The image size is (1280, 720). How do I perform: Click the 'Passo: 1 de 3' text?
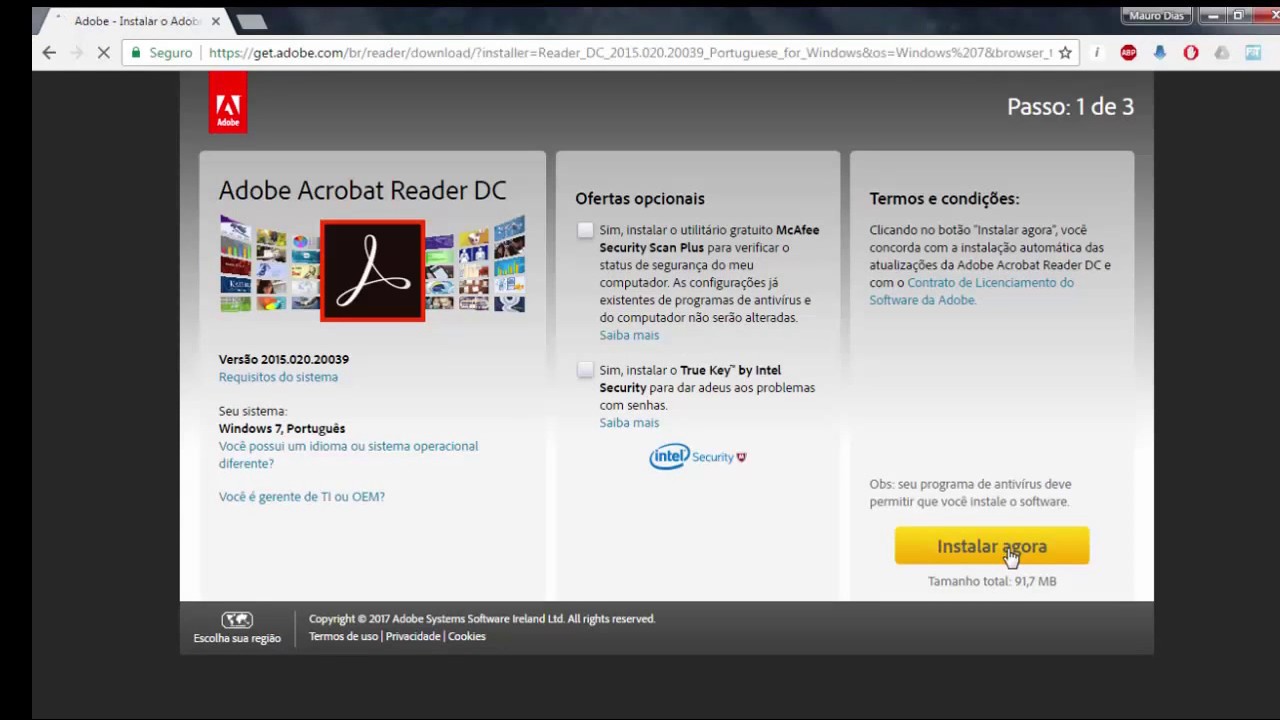(1070, 107)
